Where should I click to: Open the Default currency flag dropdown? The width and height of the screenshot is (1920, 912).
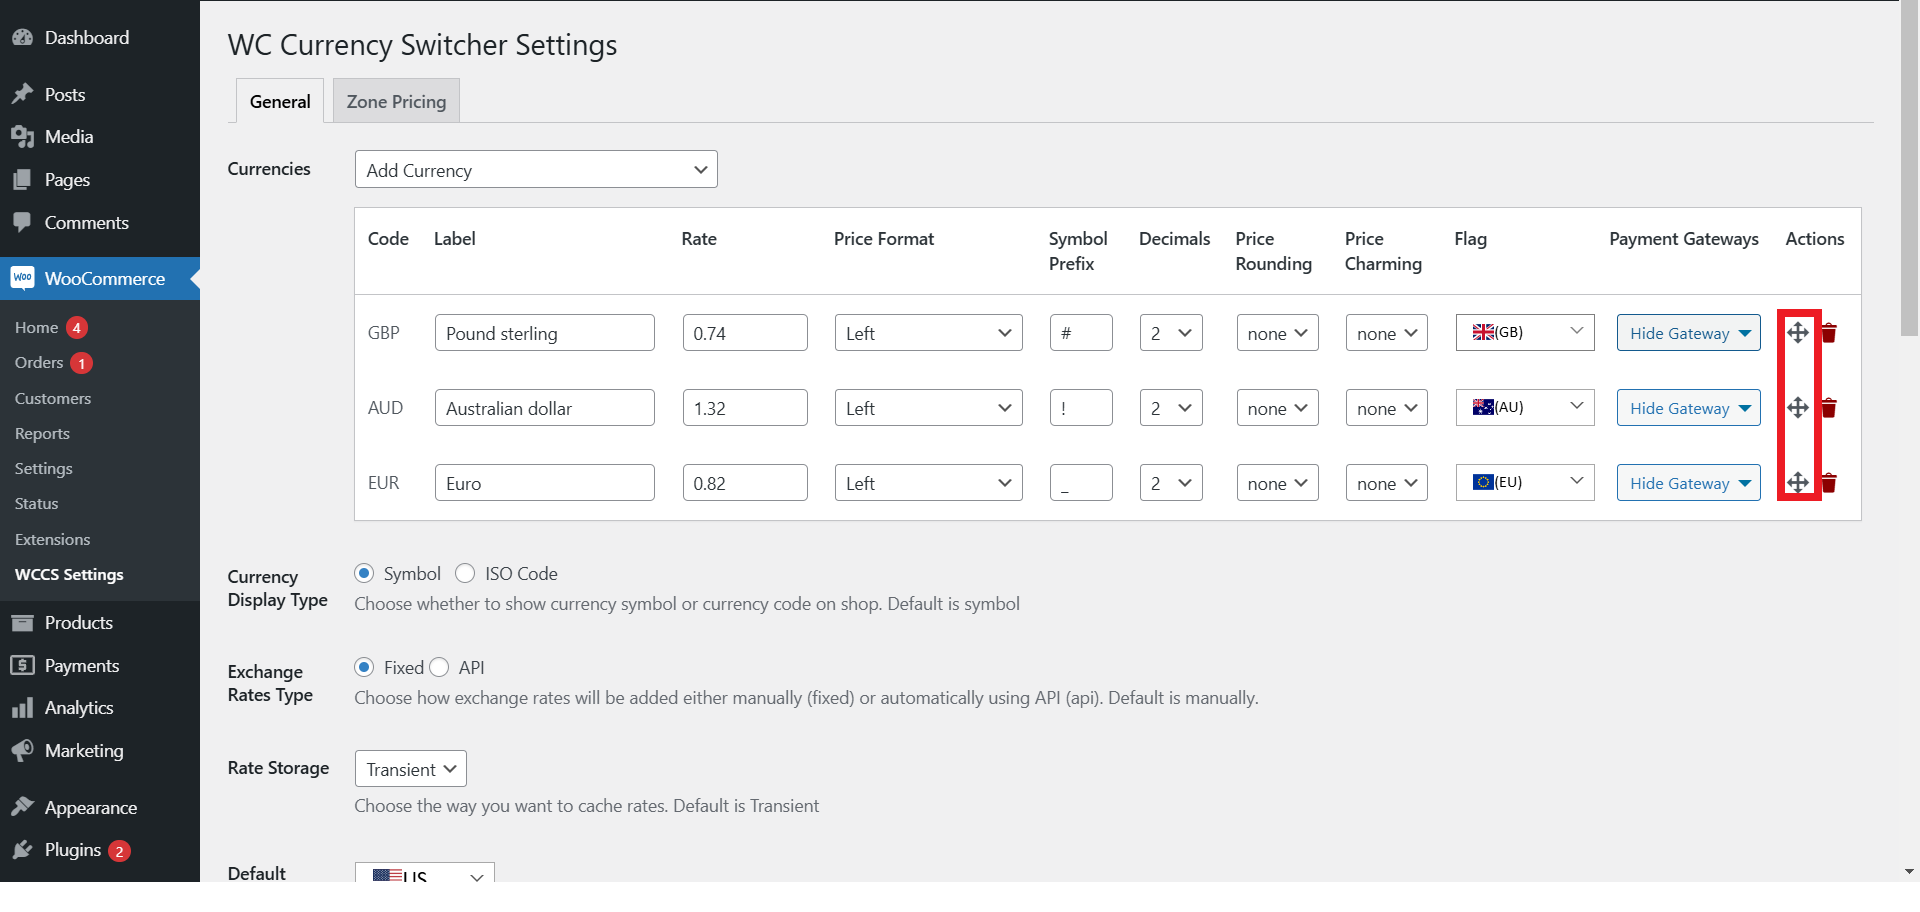pyautogui.click(x=425, y=873)
